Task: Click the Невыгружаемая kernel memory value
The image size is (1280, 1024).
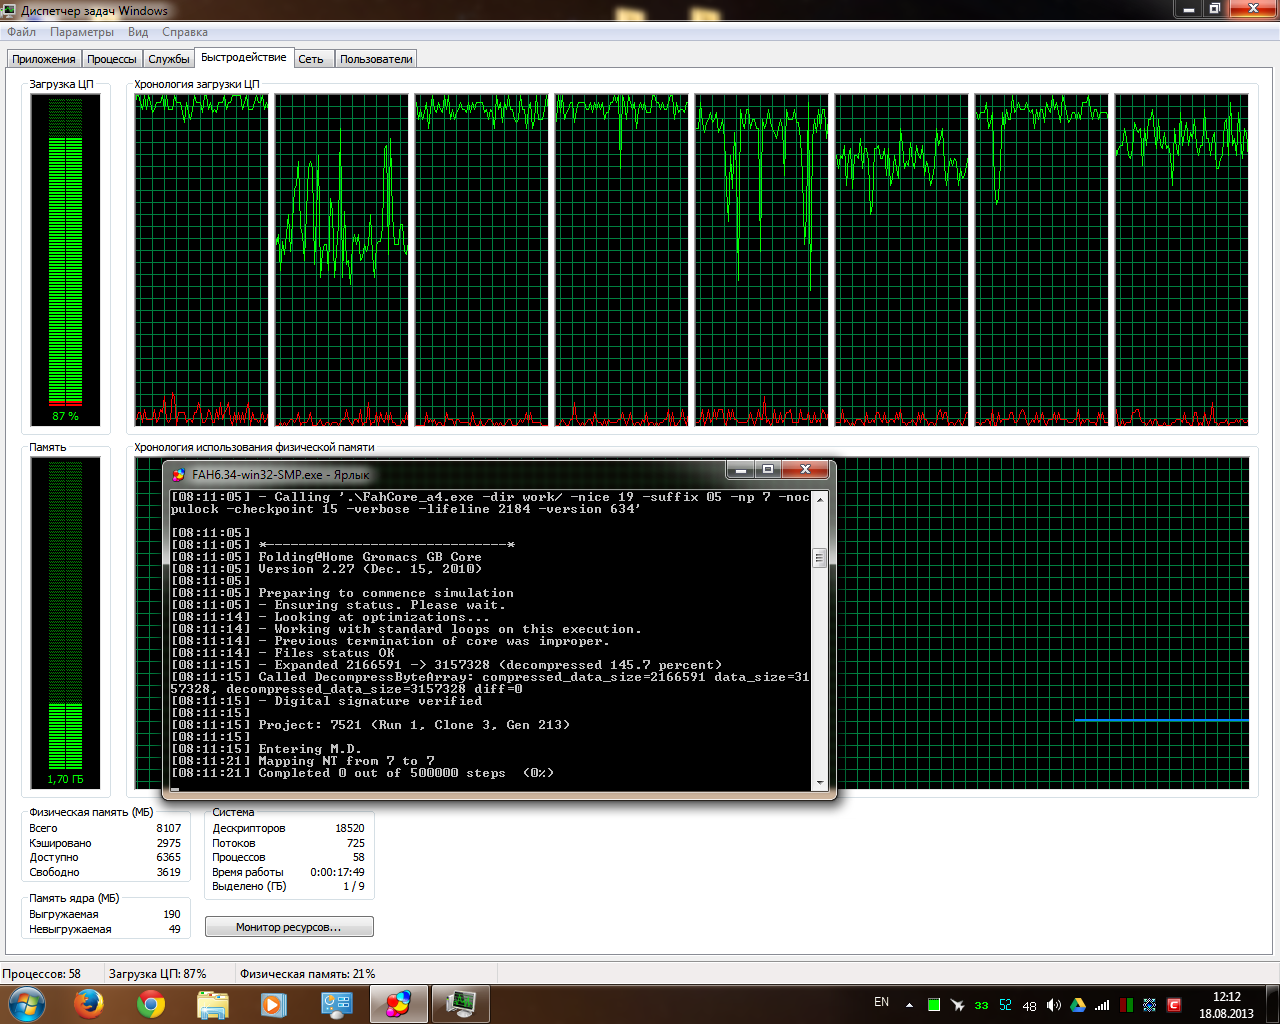Action: (x=175, y=929)
